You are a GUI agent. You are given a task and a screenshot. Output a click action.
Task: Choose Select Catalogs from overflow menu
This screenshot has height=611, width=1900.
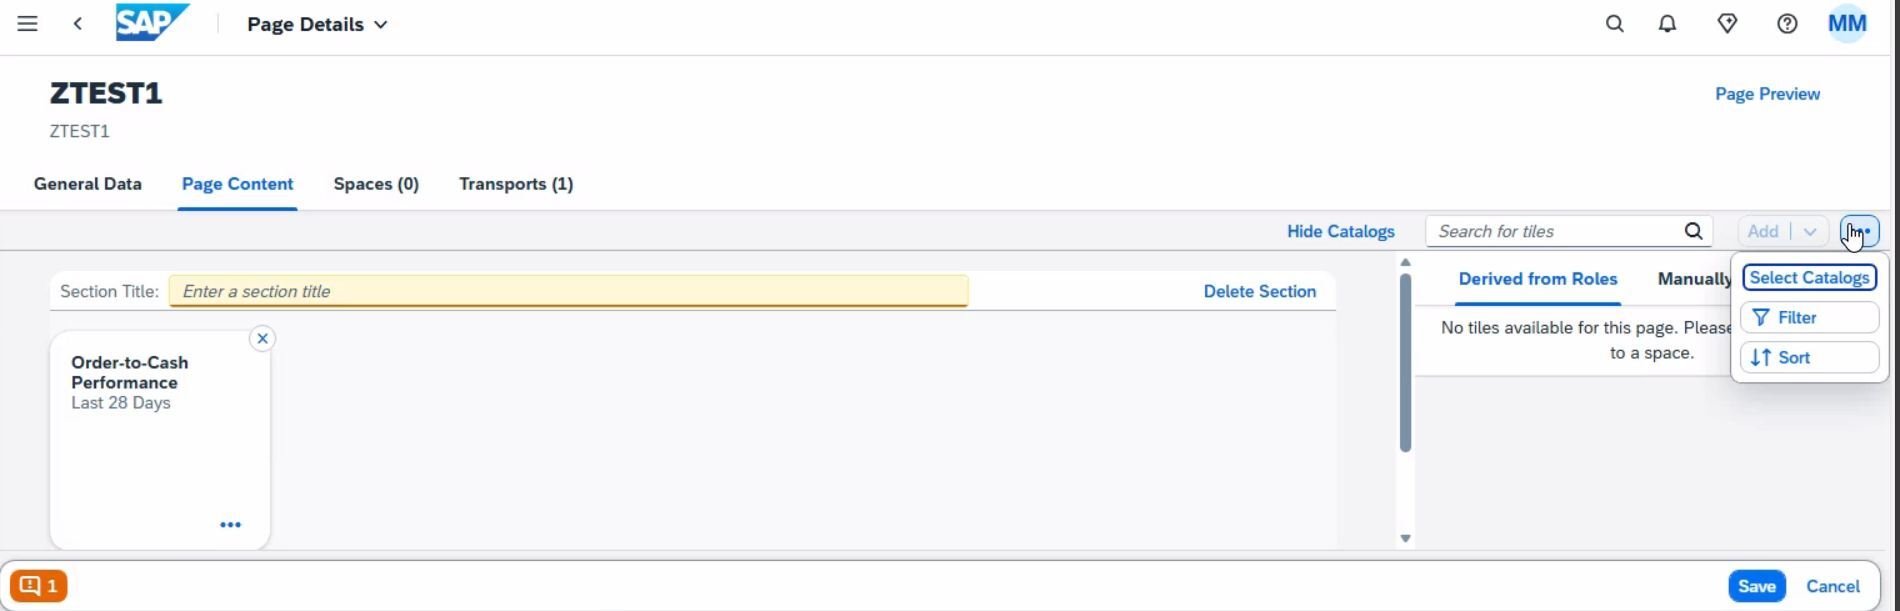click(1809, 278)
